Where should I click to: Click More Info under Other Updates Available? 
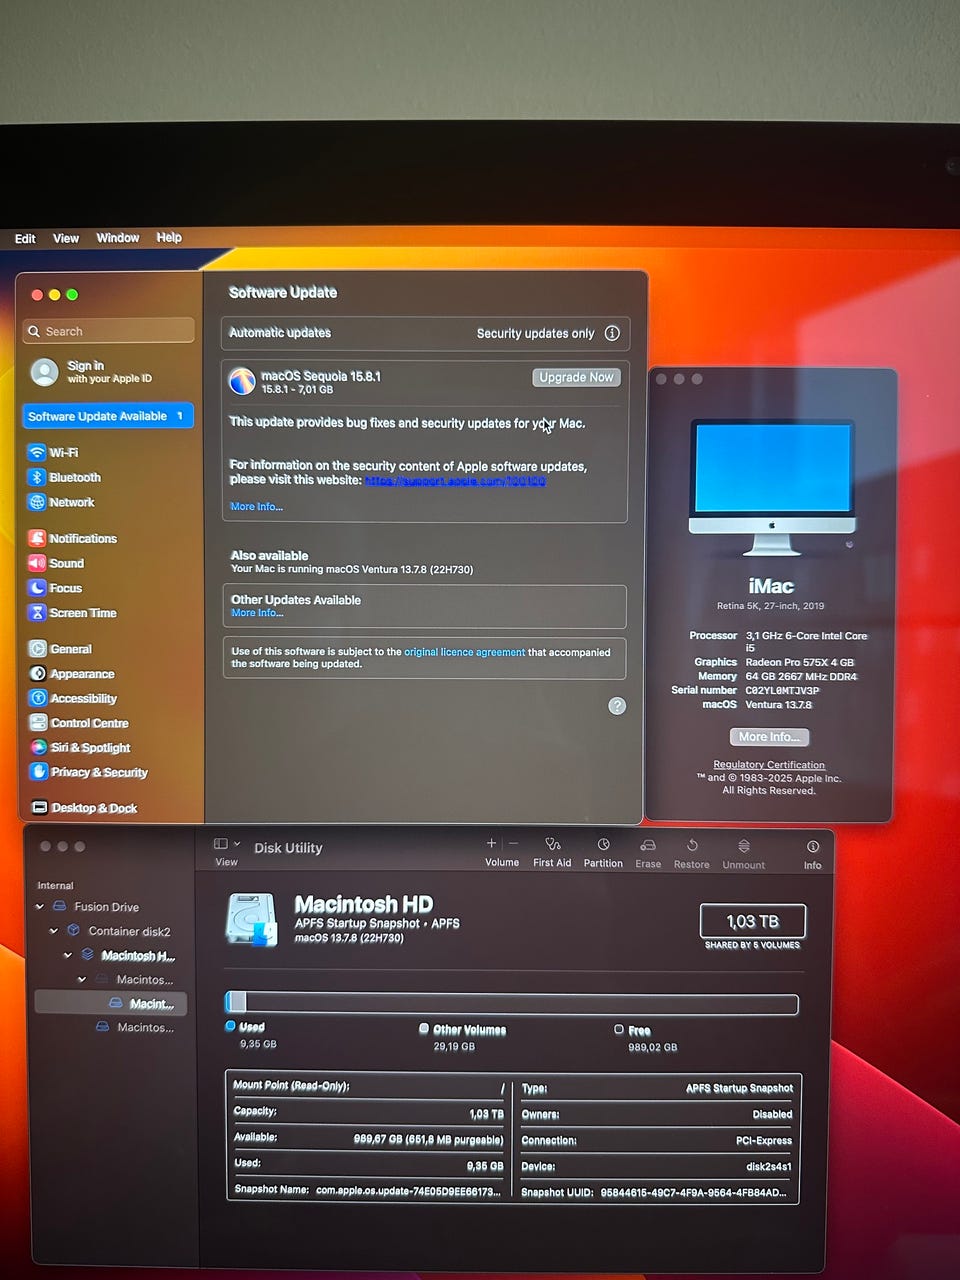[257, 613]
